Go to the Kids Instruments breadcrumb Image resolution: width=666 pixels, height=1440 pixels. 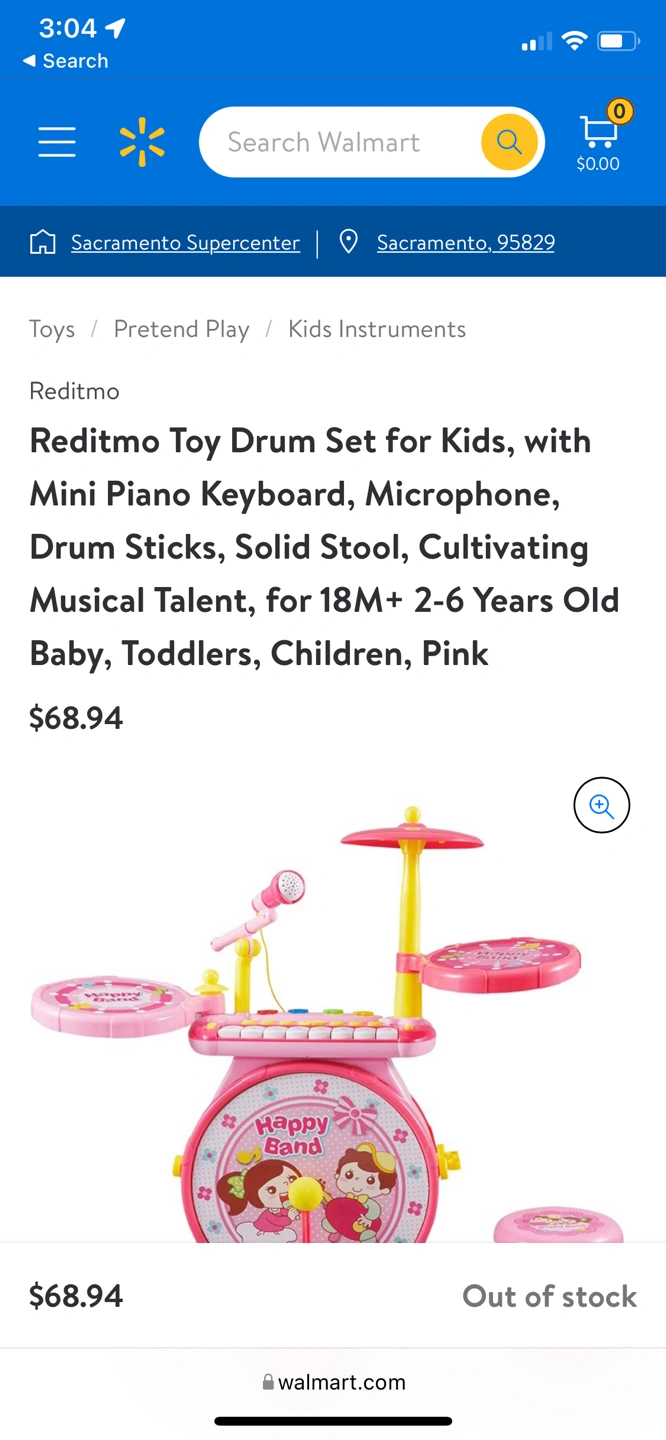click(377, 329)
